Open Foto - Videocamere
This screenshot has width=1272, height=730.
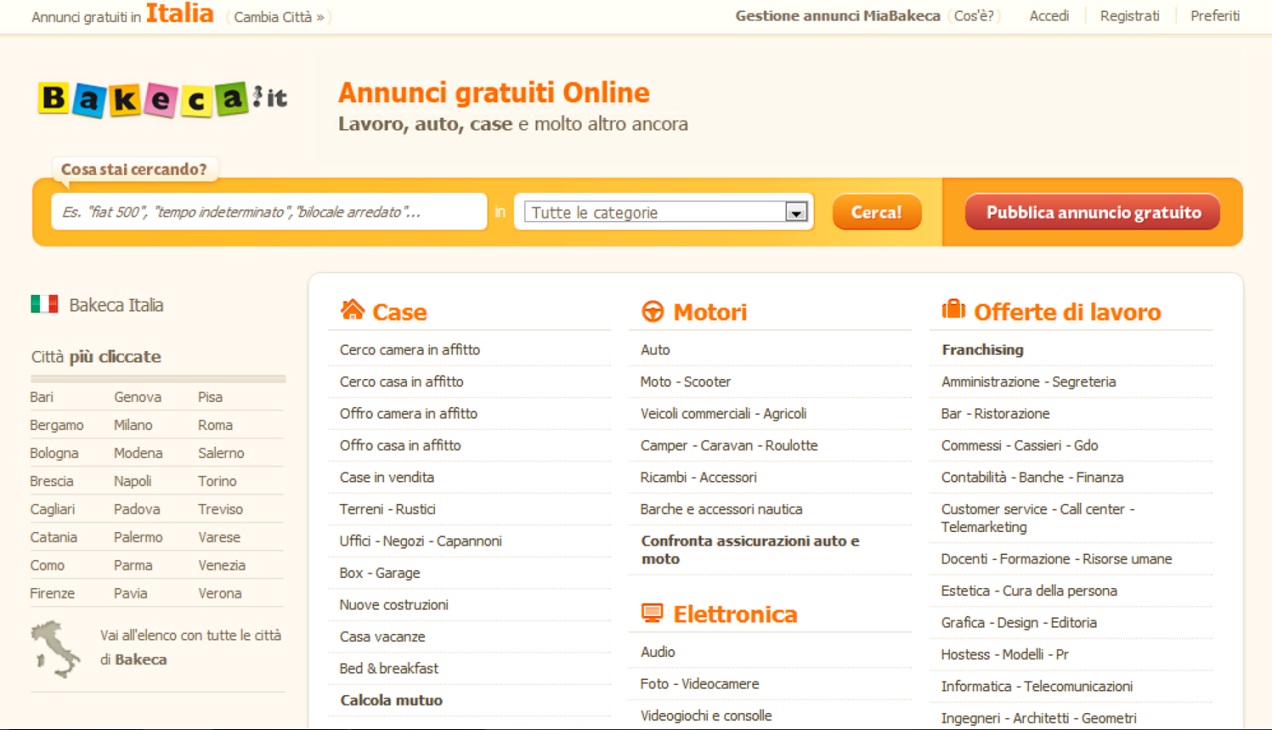pos(700,684)
